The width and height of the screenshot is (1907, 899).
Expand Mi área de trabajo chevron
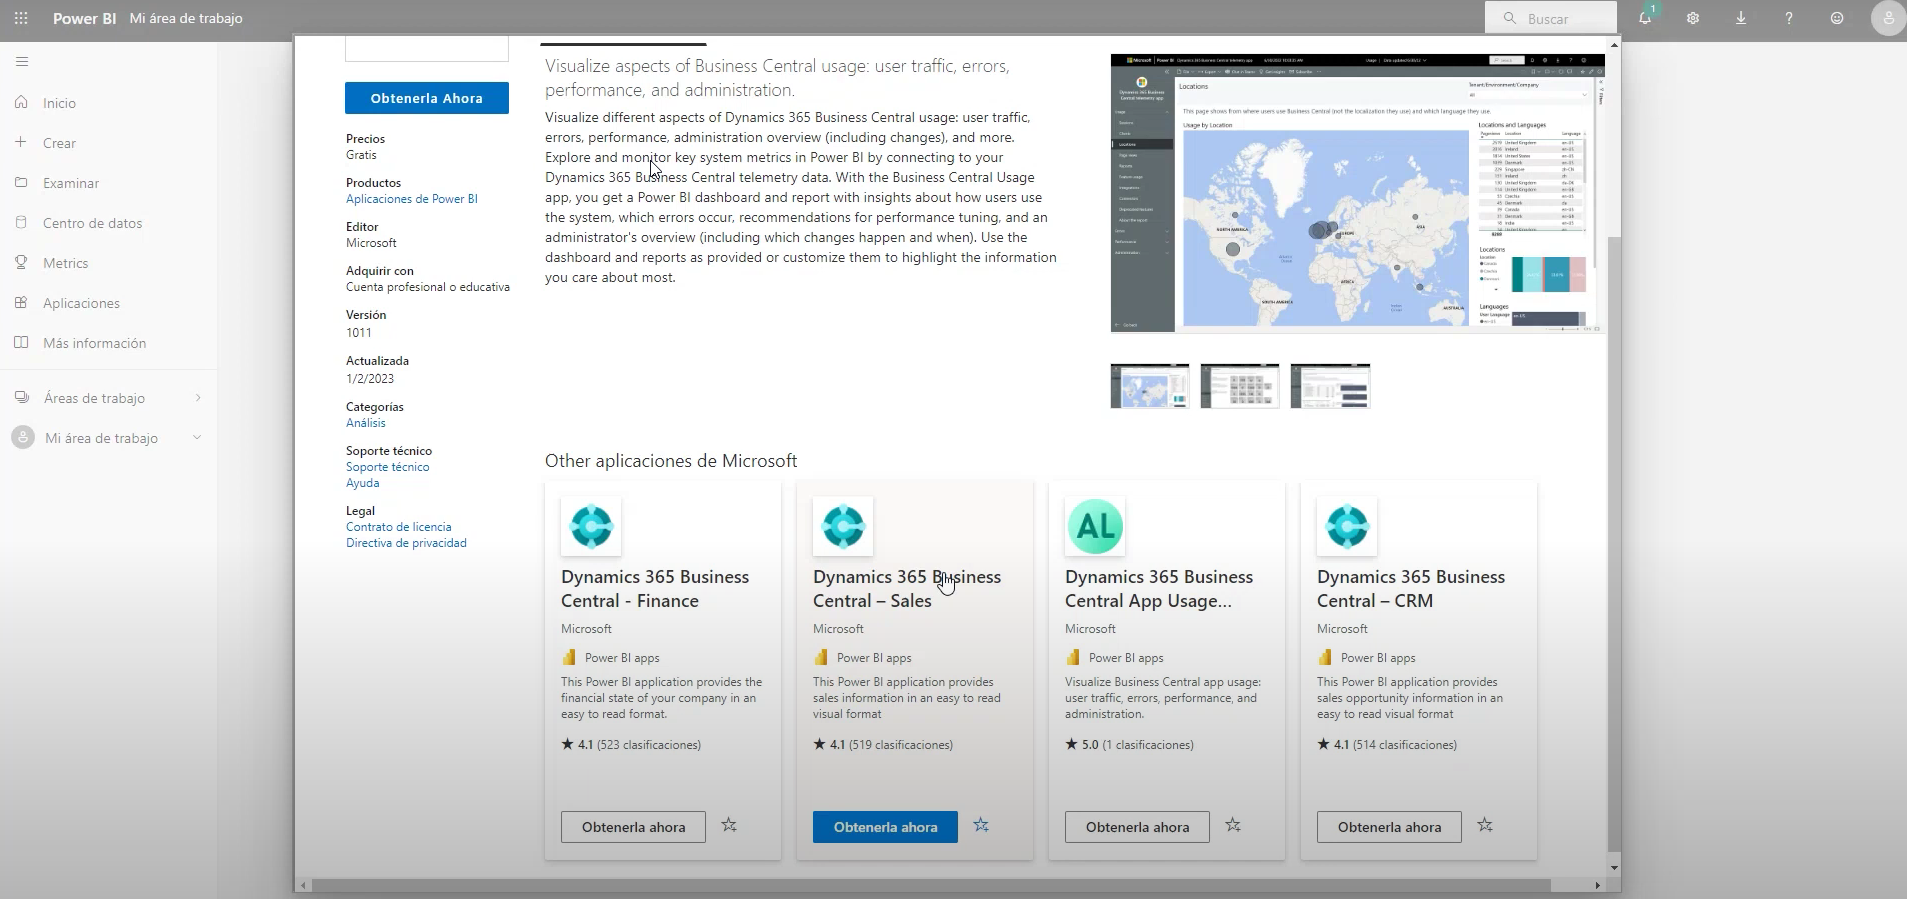click(x=197, y=438)
